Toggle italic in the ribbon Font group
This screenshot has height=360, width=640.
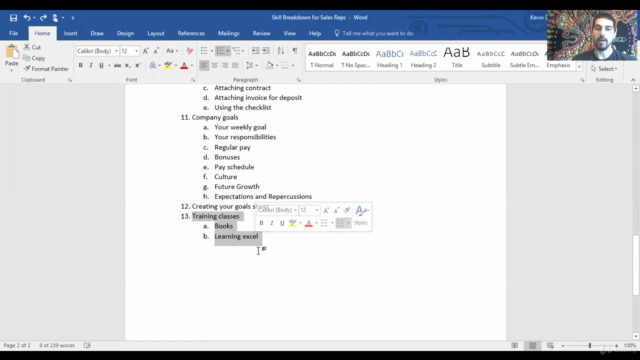91,65
